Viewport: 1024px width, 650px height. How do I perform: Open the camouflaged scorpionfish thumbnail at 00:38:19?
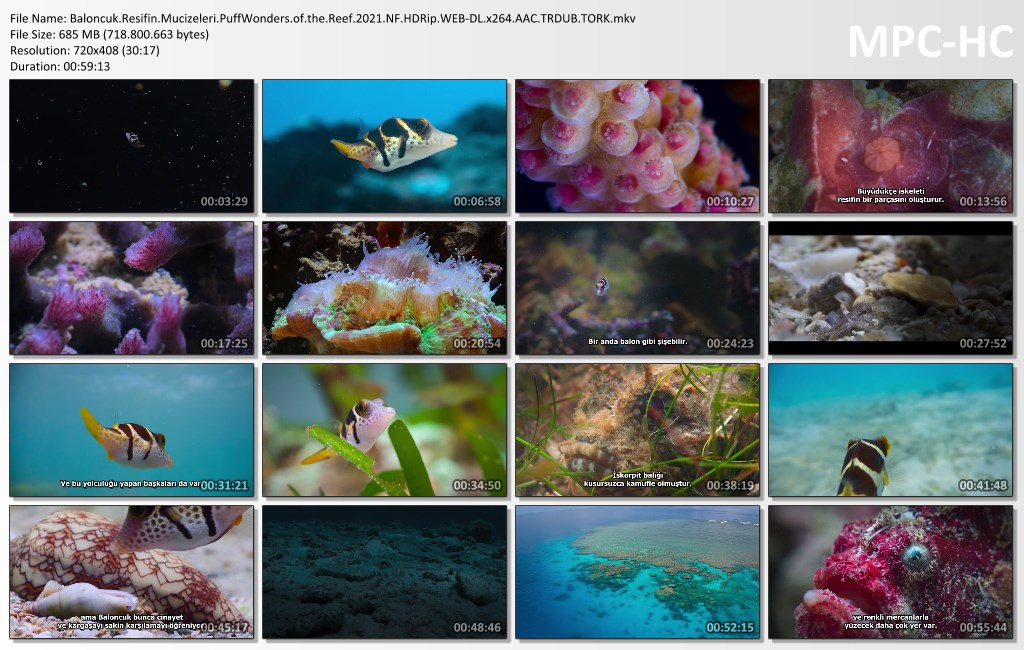(637, 430)
